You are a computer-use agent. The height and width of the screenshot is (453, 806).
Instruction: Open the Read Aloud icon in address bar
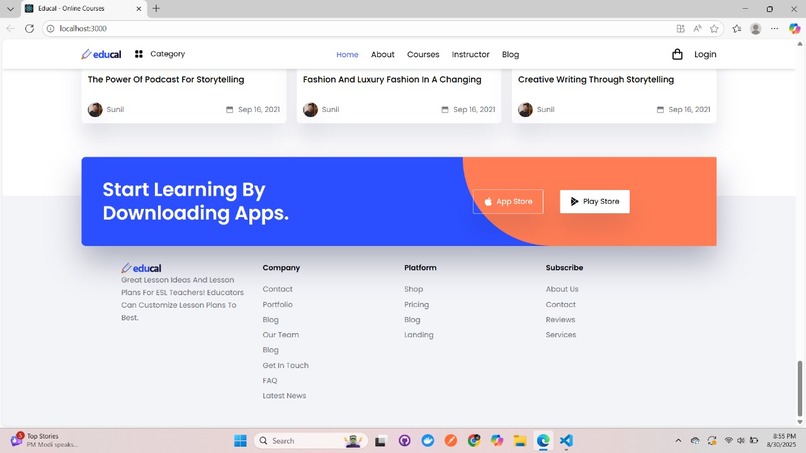tap(697, 29)
